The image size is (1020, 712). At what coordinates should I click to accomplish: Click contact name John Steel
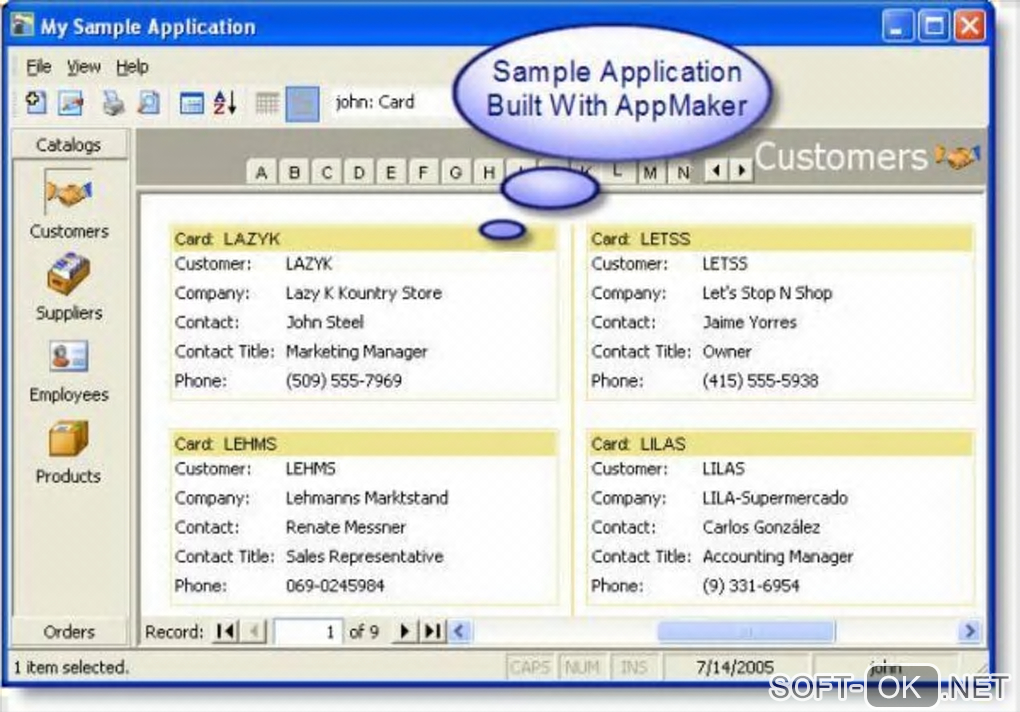click(325, 322)
